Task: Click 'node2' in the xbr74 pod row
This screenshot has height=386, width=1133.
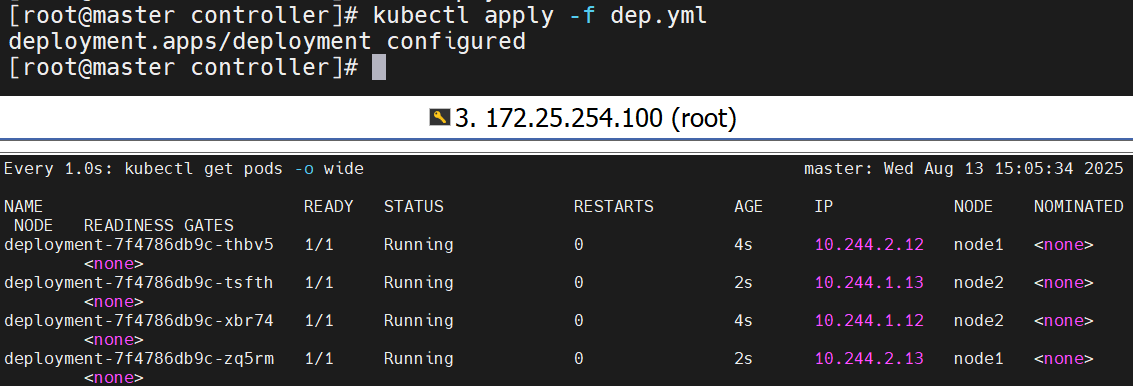Action: tap(978, 320)
